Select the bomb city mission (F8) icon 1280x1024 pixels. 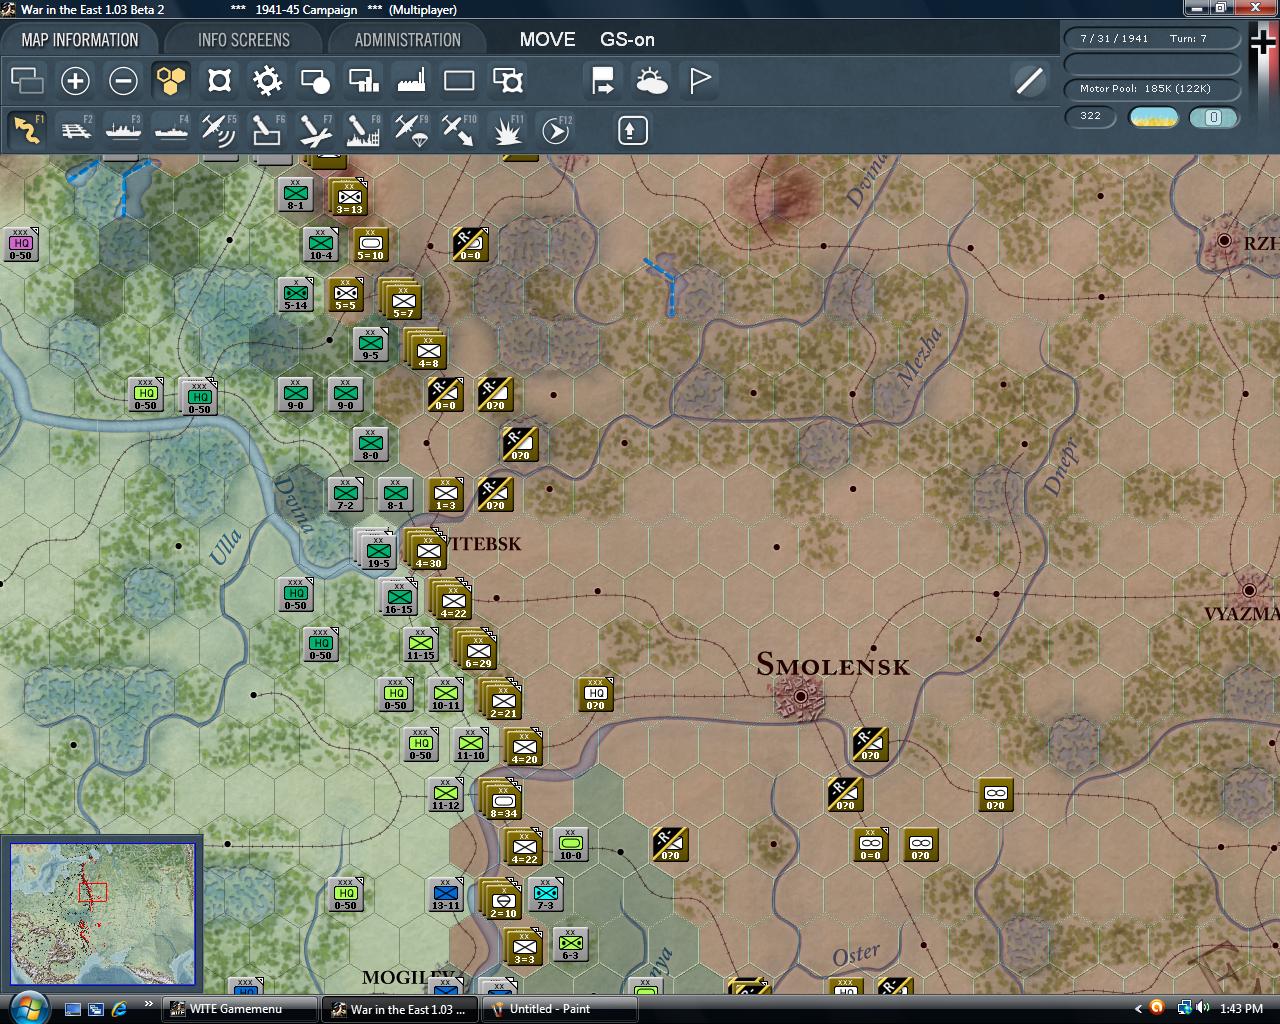click(x=362, y=130)
